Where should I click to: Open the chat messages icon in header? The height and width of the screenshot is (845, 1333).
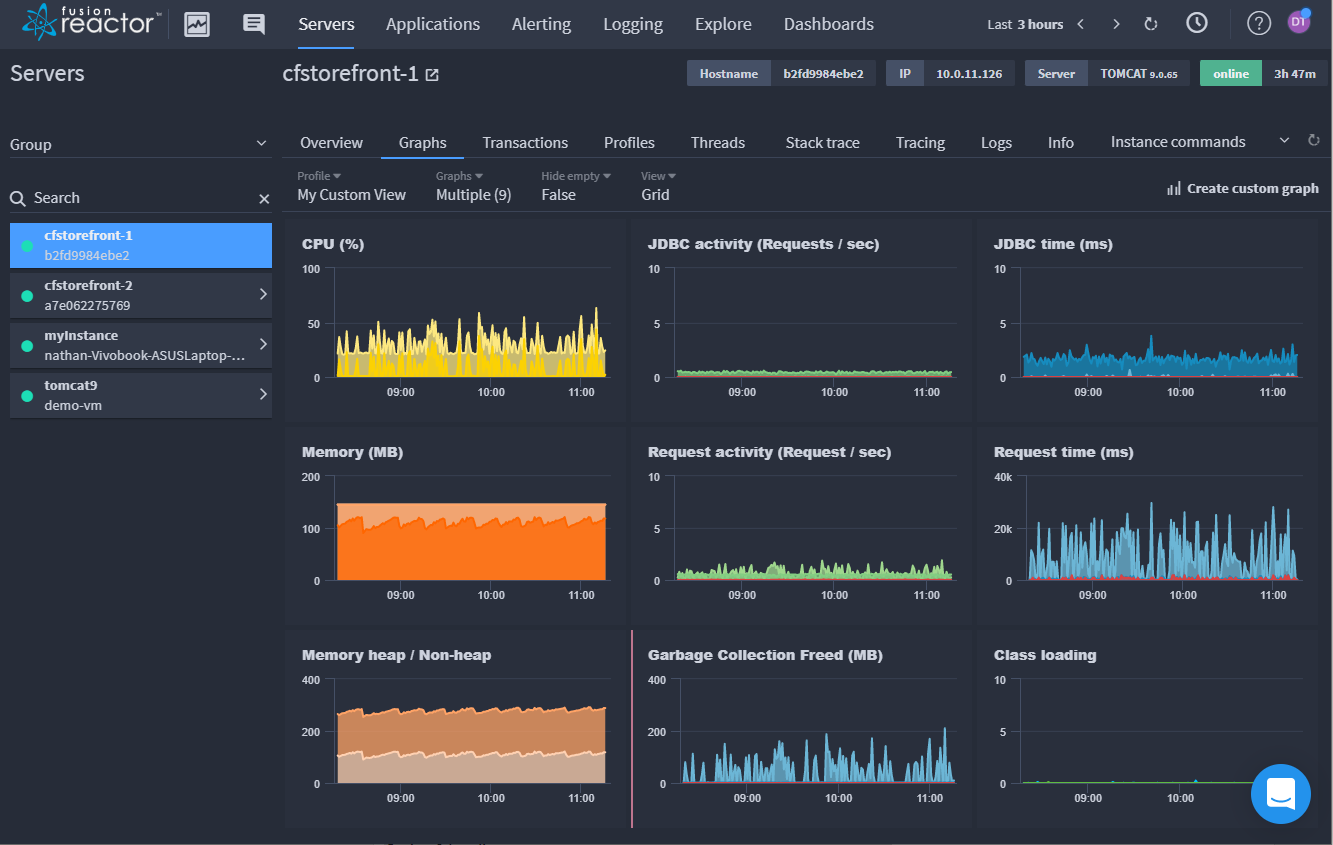(x=254, y=24)
